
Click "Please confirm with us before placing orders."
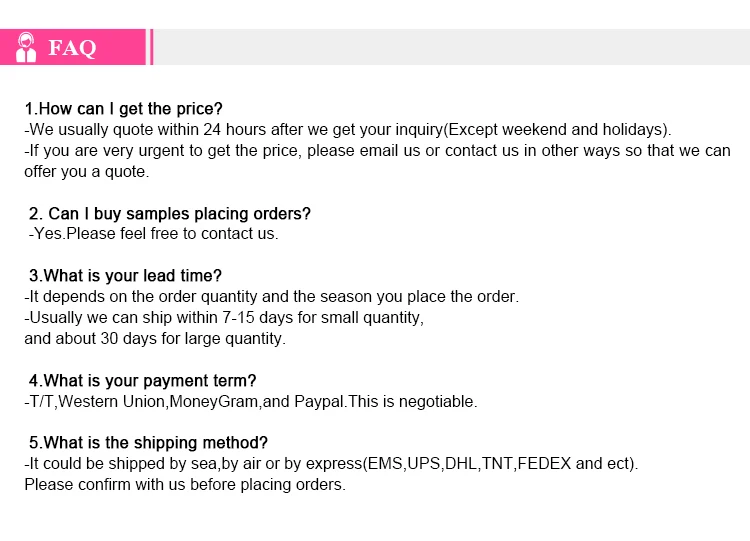click(x=185, y=485)
